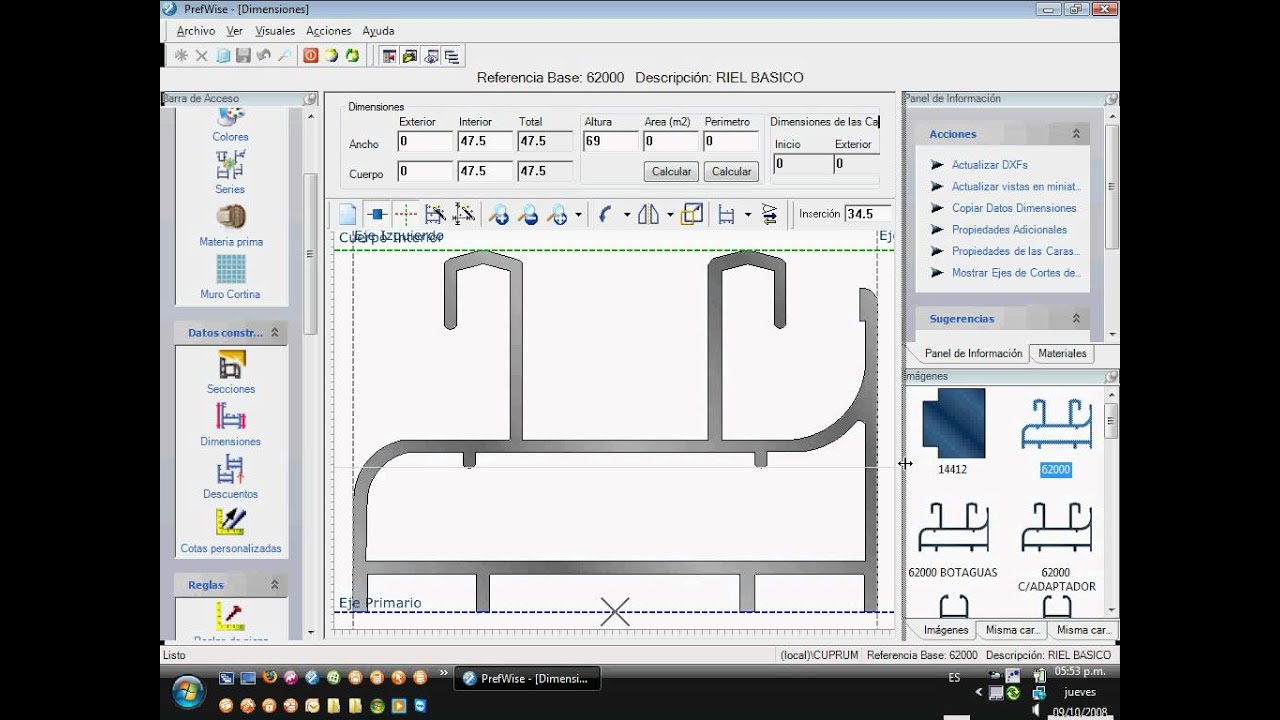Open the Series icon in sidebar
Image resolution: width=1280 pixels, height=720 pixels.
230,171
